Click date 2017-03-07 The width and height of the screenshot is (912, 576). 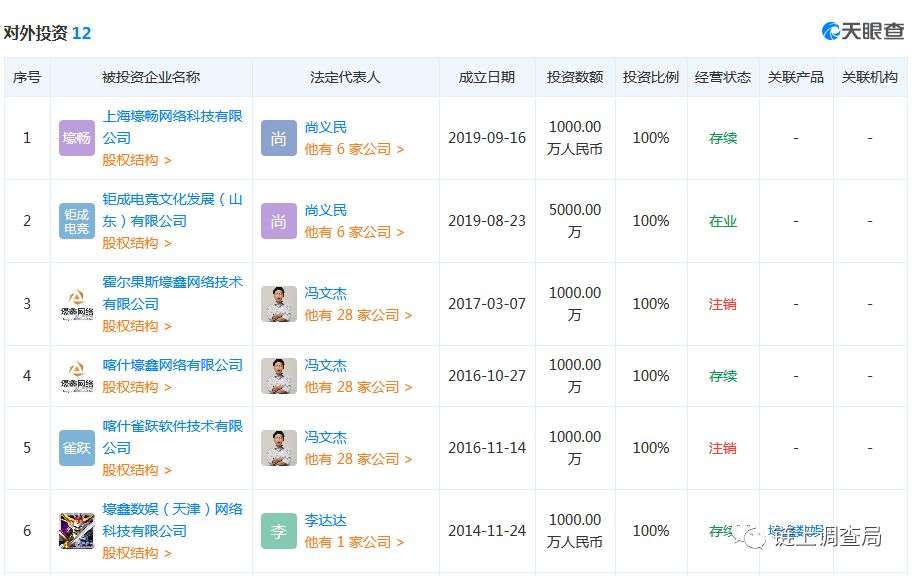(487, 304)
